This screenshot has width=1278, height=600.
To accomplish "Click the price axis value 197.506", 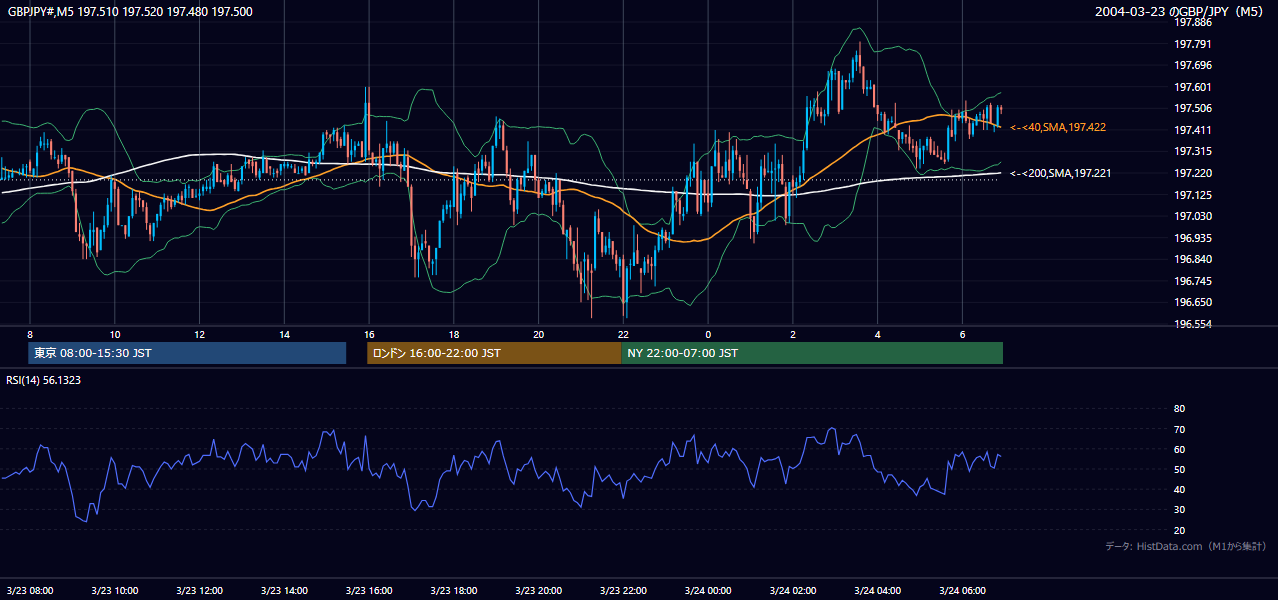I will [x=1192, y=108].
